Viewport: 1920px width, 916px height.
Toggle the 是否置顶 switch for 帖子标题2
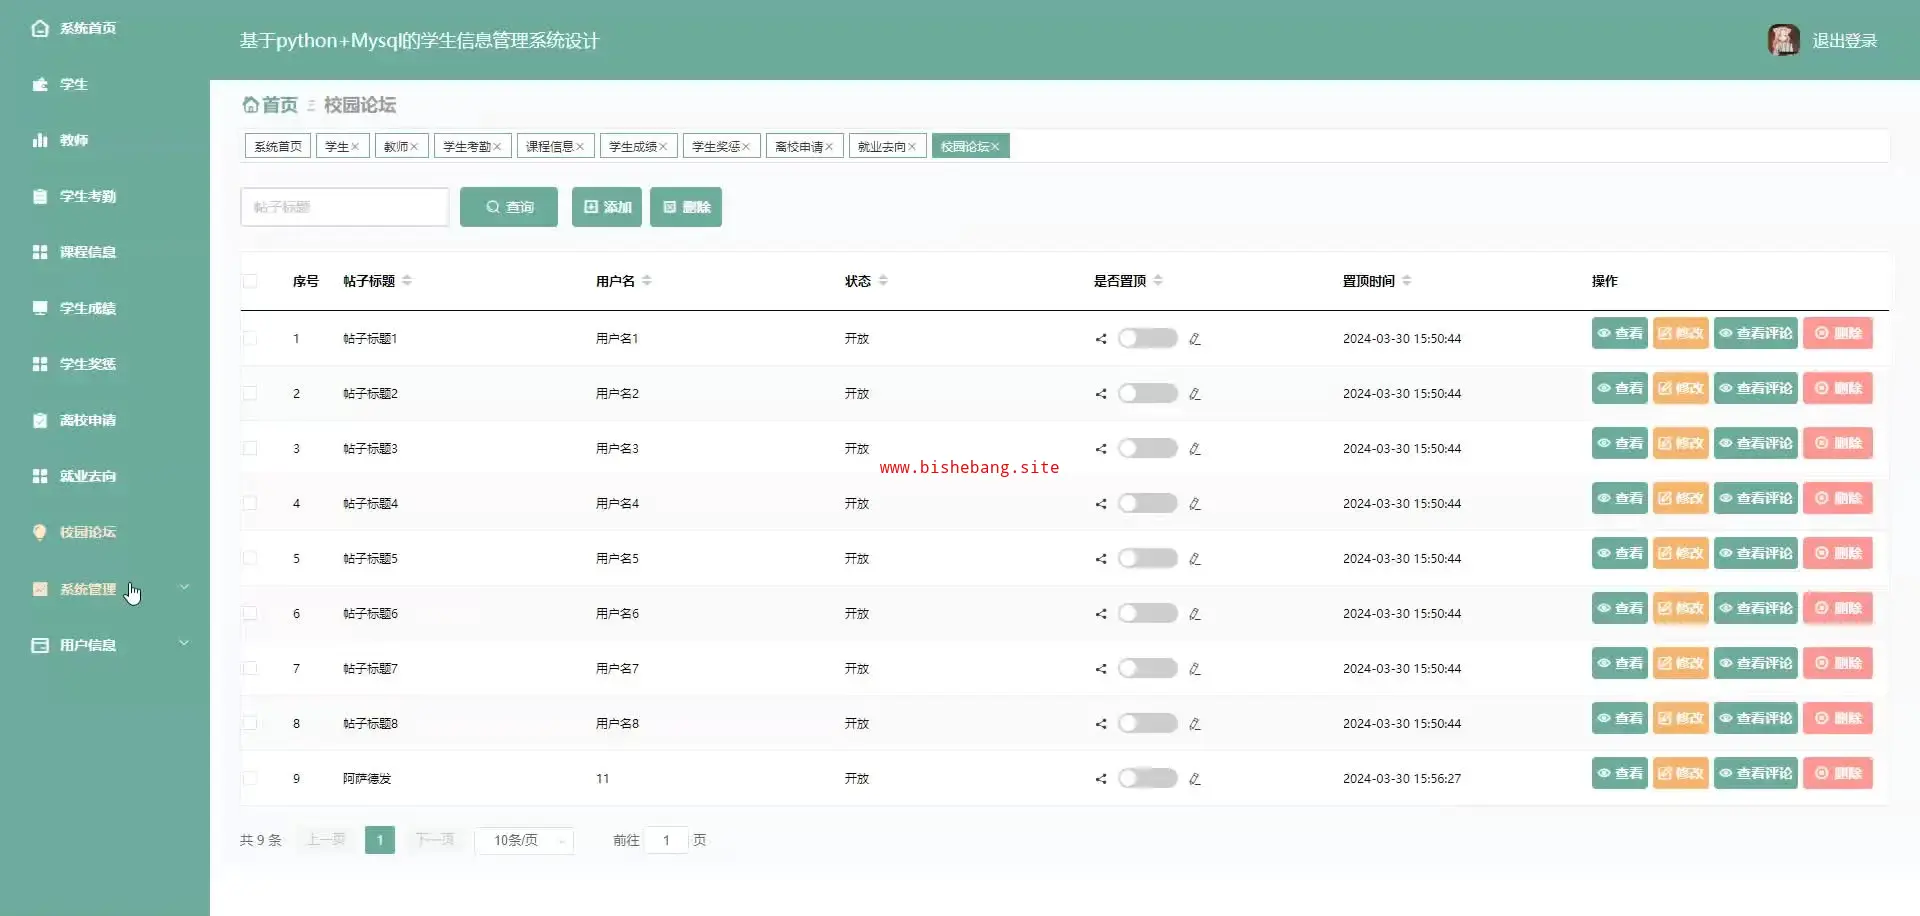[x=1147, y=394]
